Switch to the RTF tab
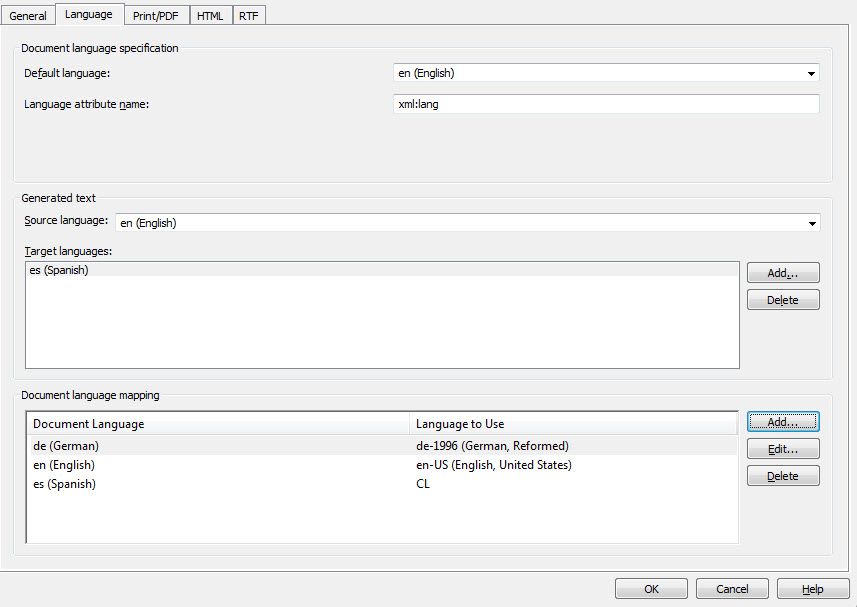 coord(249,16)
